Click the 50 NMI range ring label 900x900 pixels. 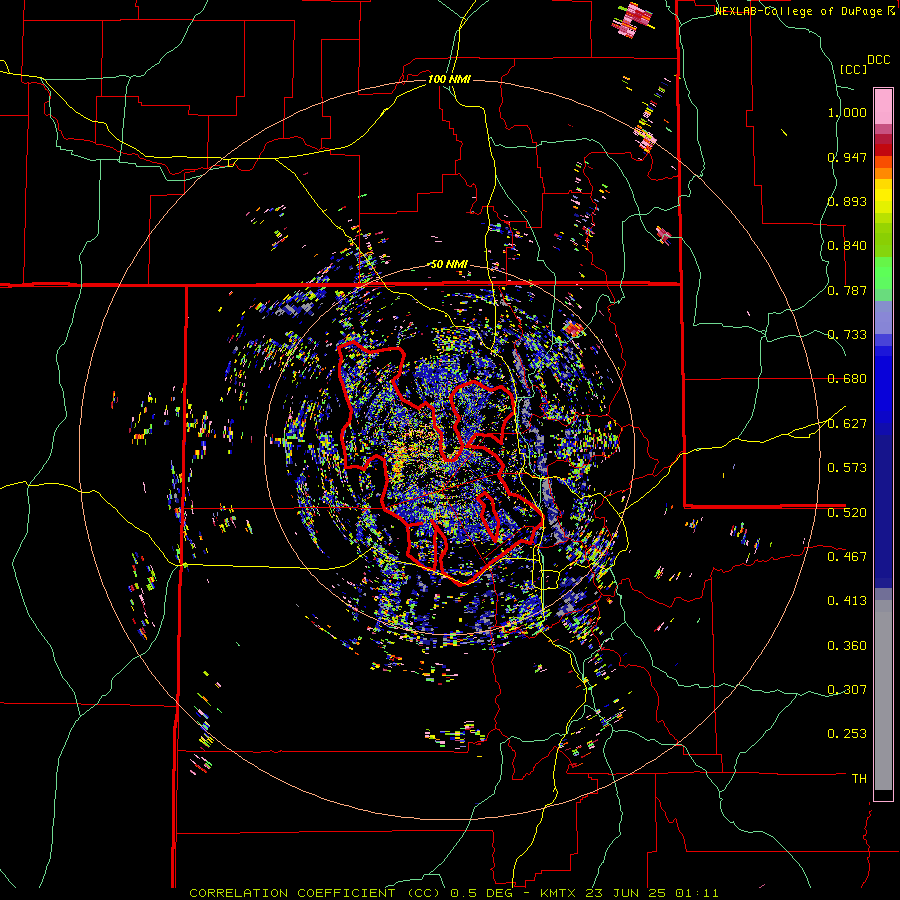click(x=449, y=264)
